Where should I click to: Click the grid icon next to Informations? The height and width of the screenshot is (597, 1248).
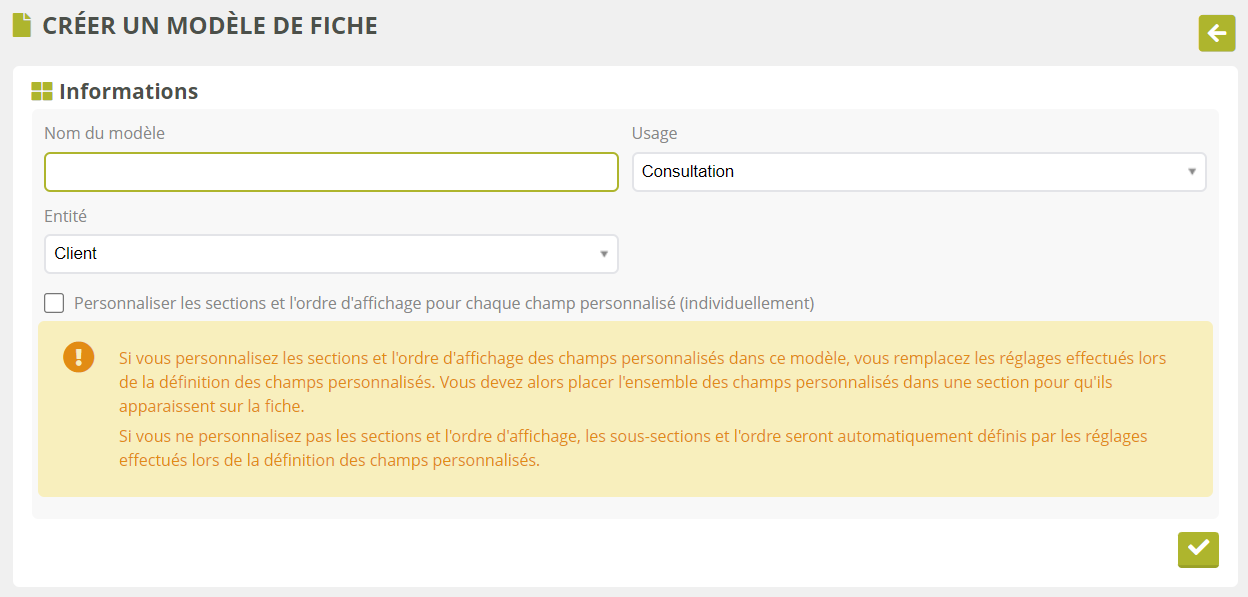[x=42, y=92]
